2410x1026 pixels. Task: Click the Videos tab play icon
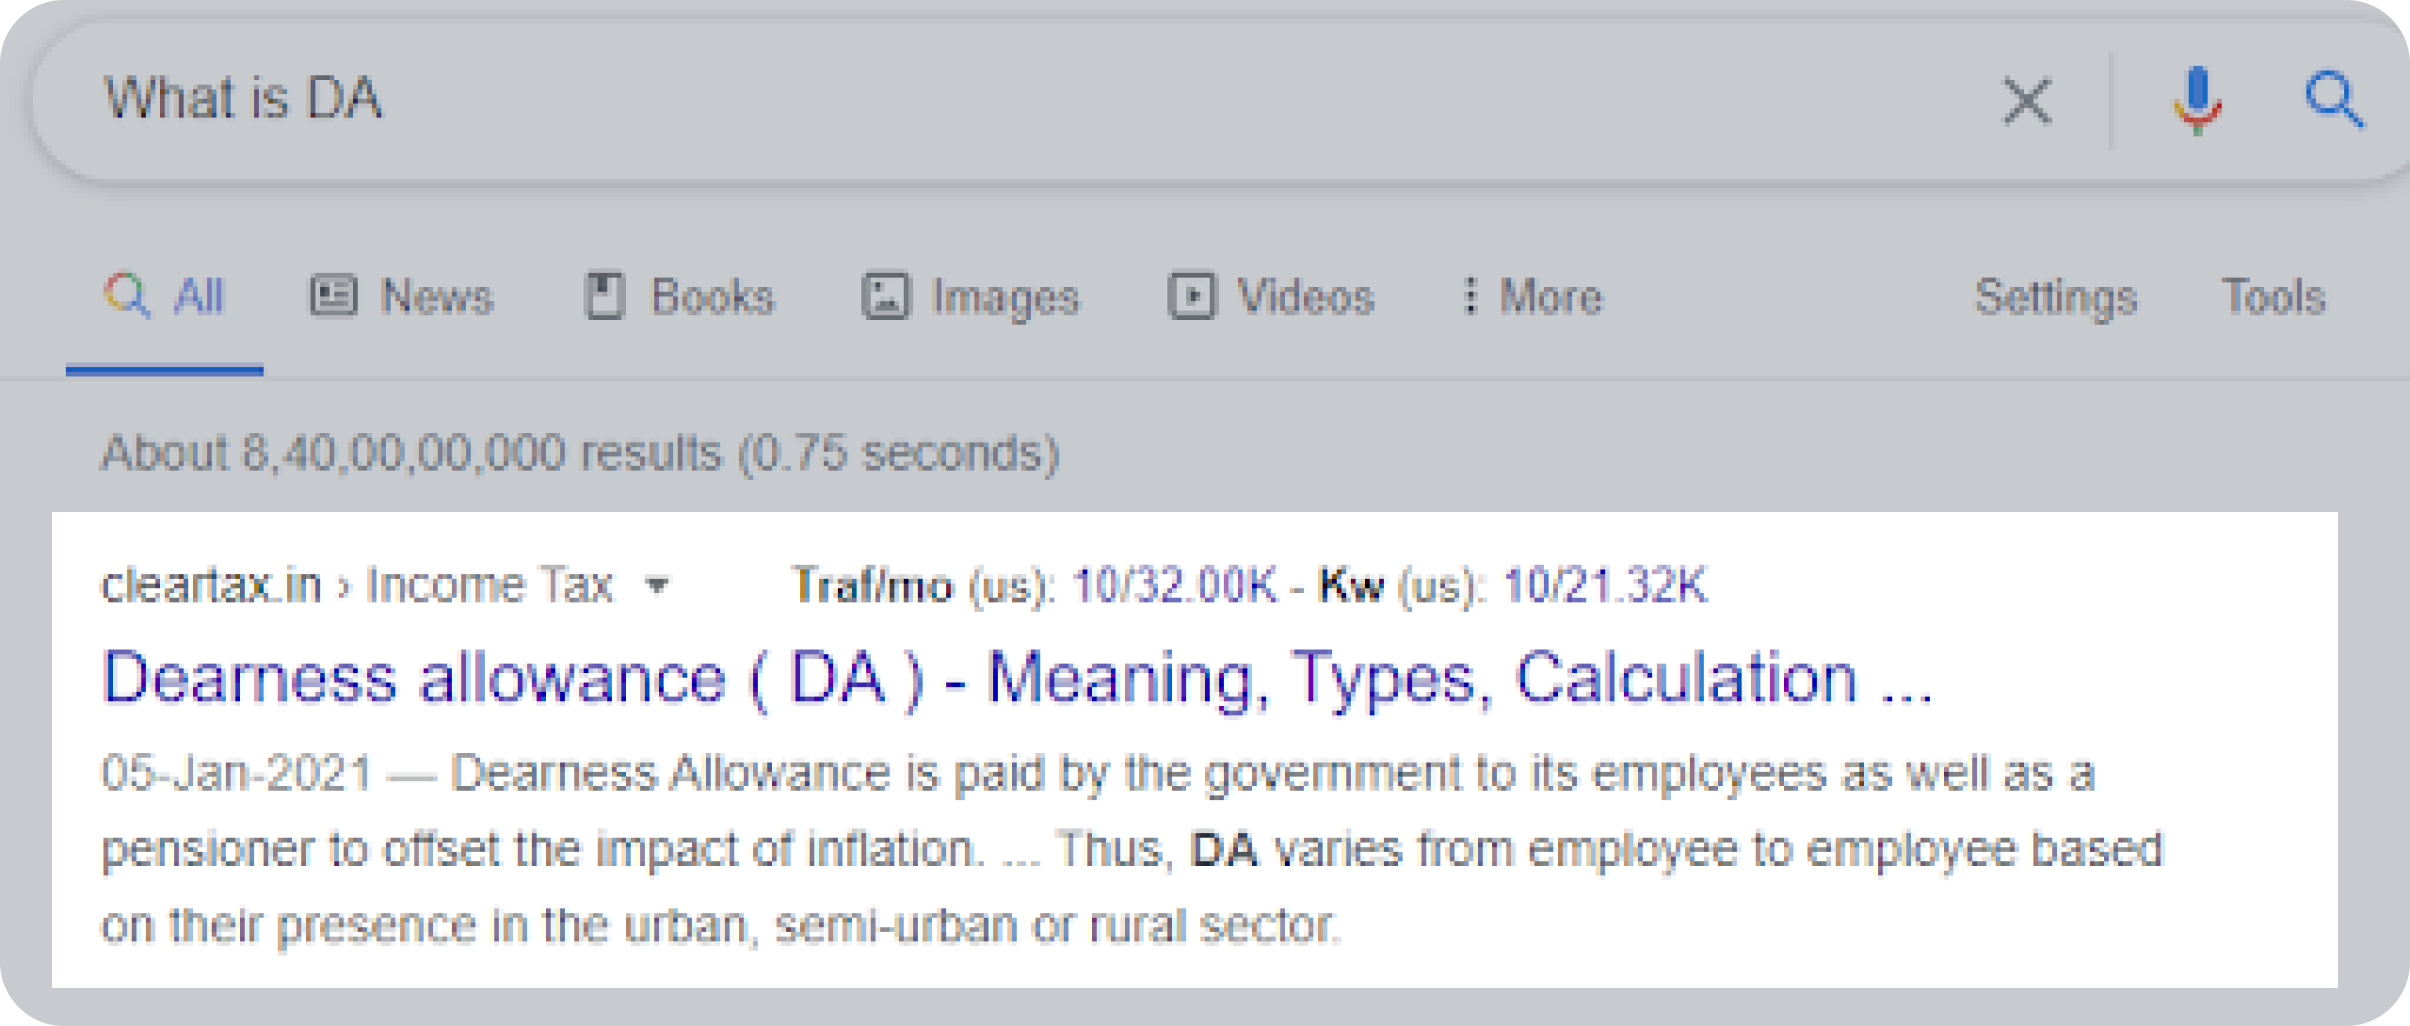pyautogui.click(x=1191, y=297)
